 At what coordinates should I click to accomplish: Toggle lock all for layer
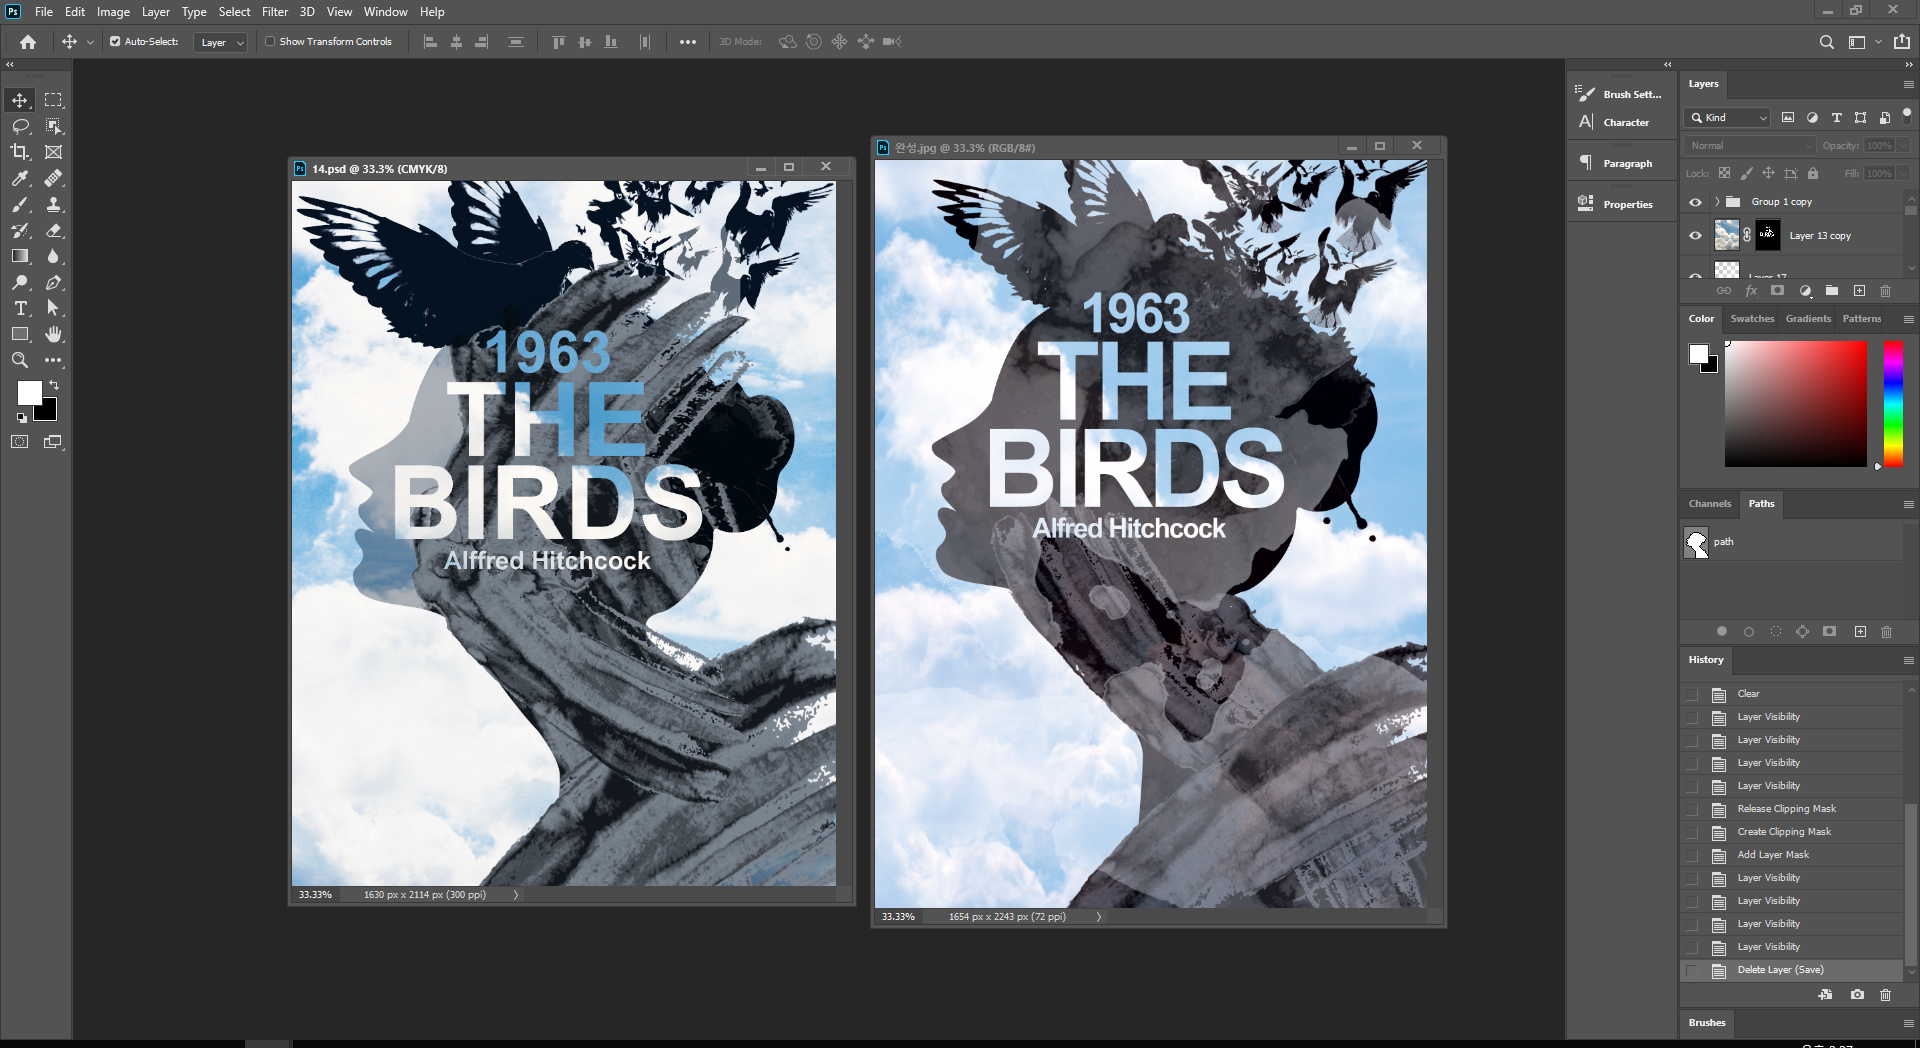coord(1813,173)
